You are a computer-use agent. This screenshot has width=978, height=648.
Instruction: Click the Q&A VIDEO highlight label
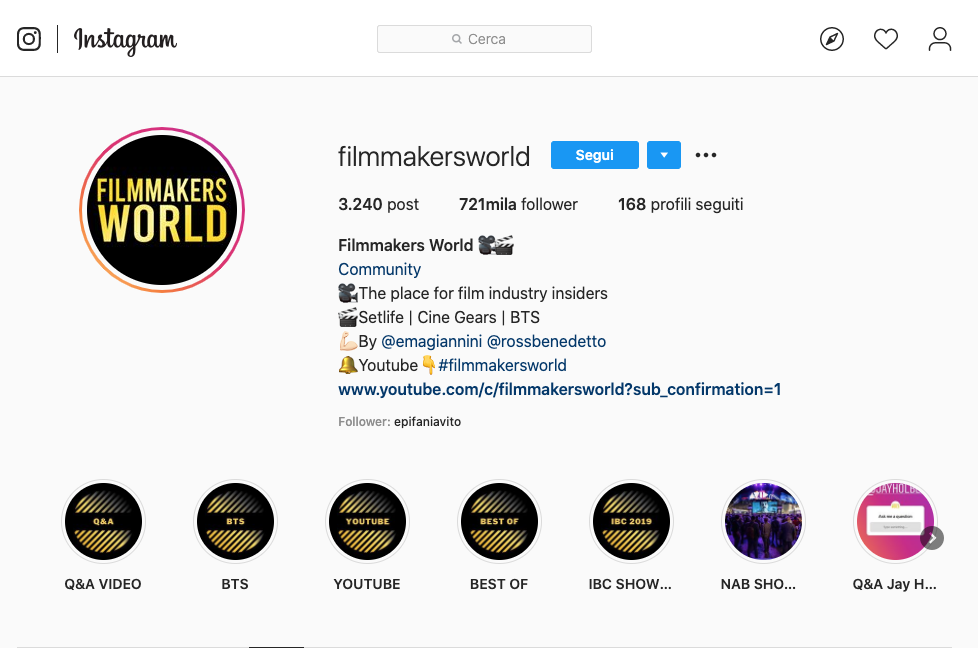(103, 584)
